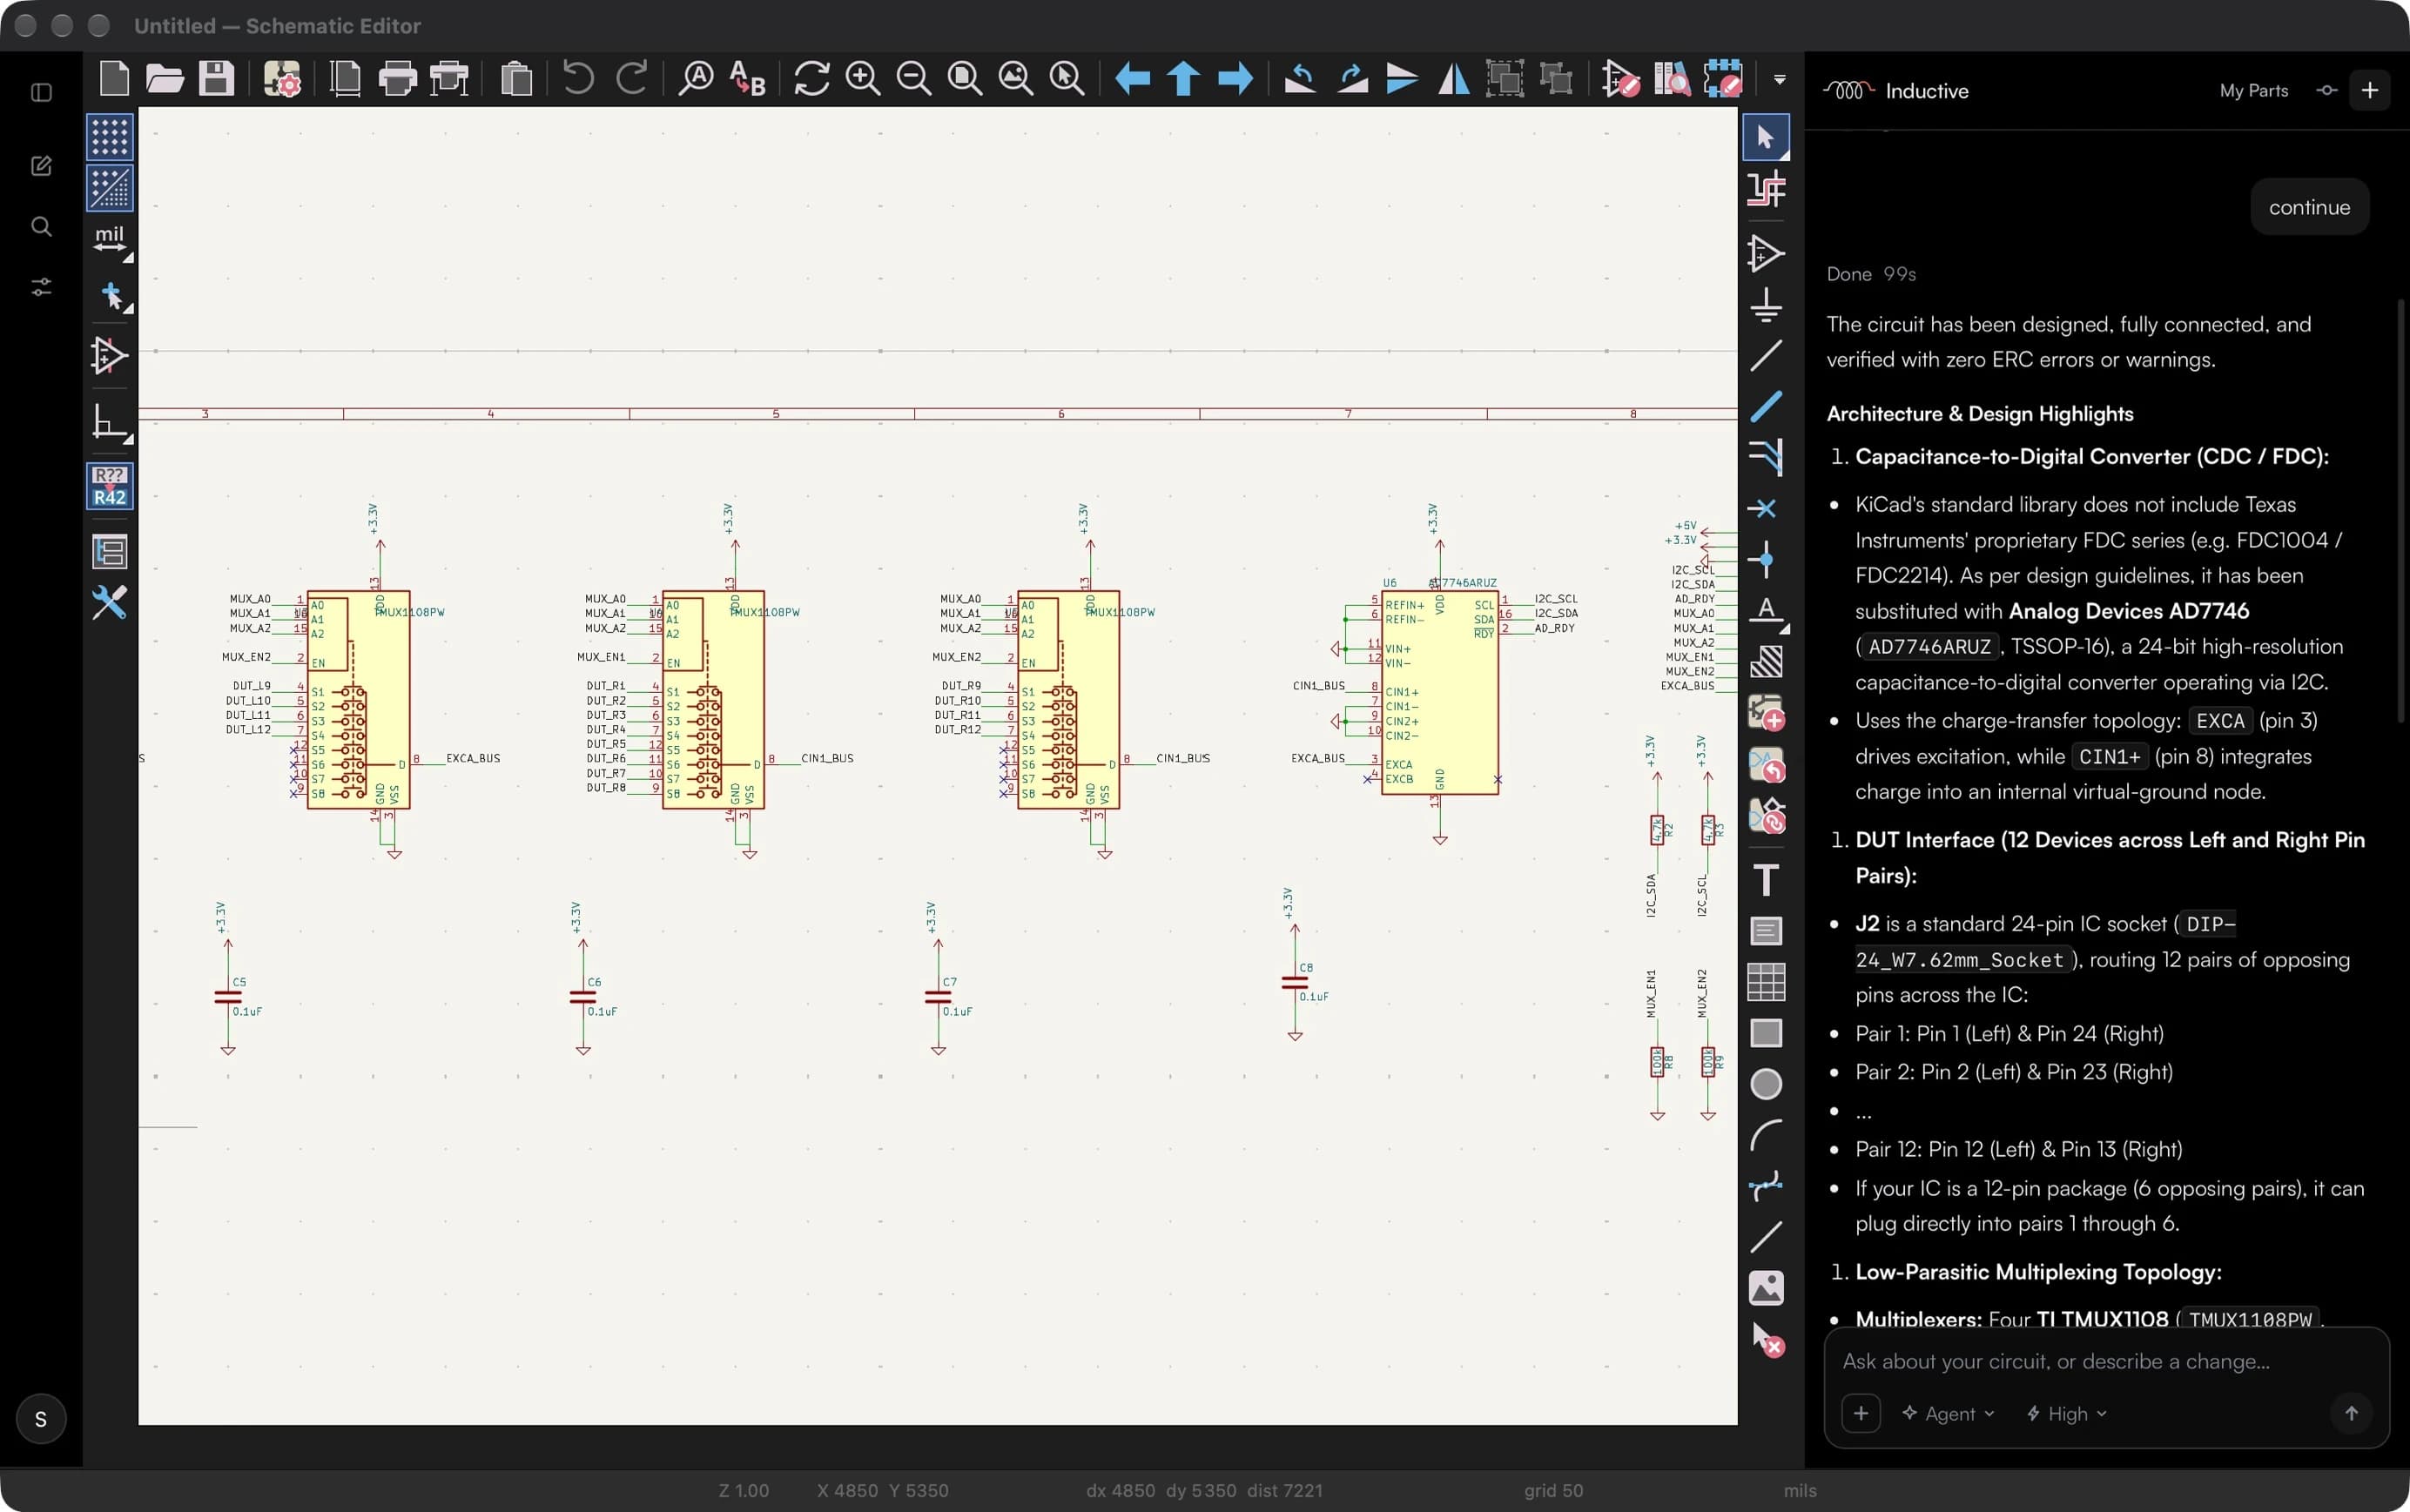This screenshot has width=2410, height=1512.
Task: Toggle the Inductive sidebar panel layout
Action: tap(41, 92)
